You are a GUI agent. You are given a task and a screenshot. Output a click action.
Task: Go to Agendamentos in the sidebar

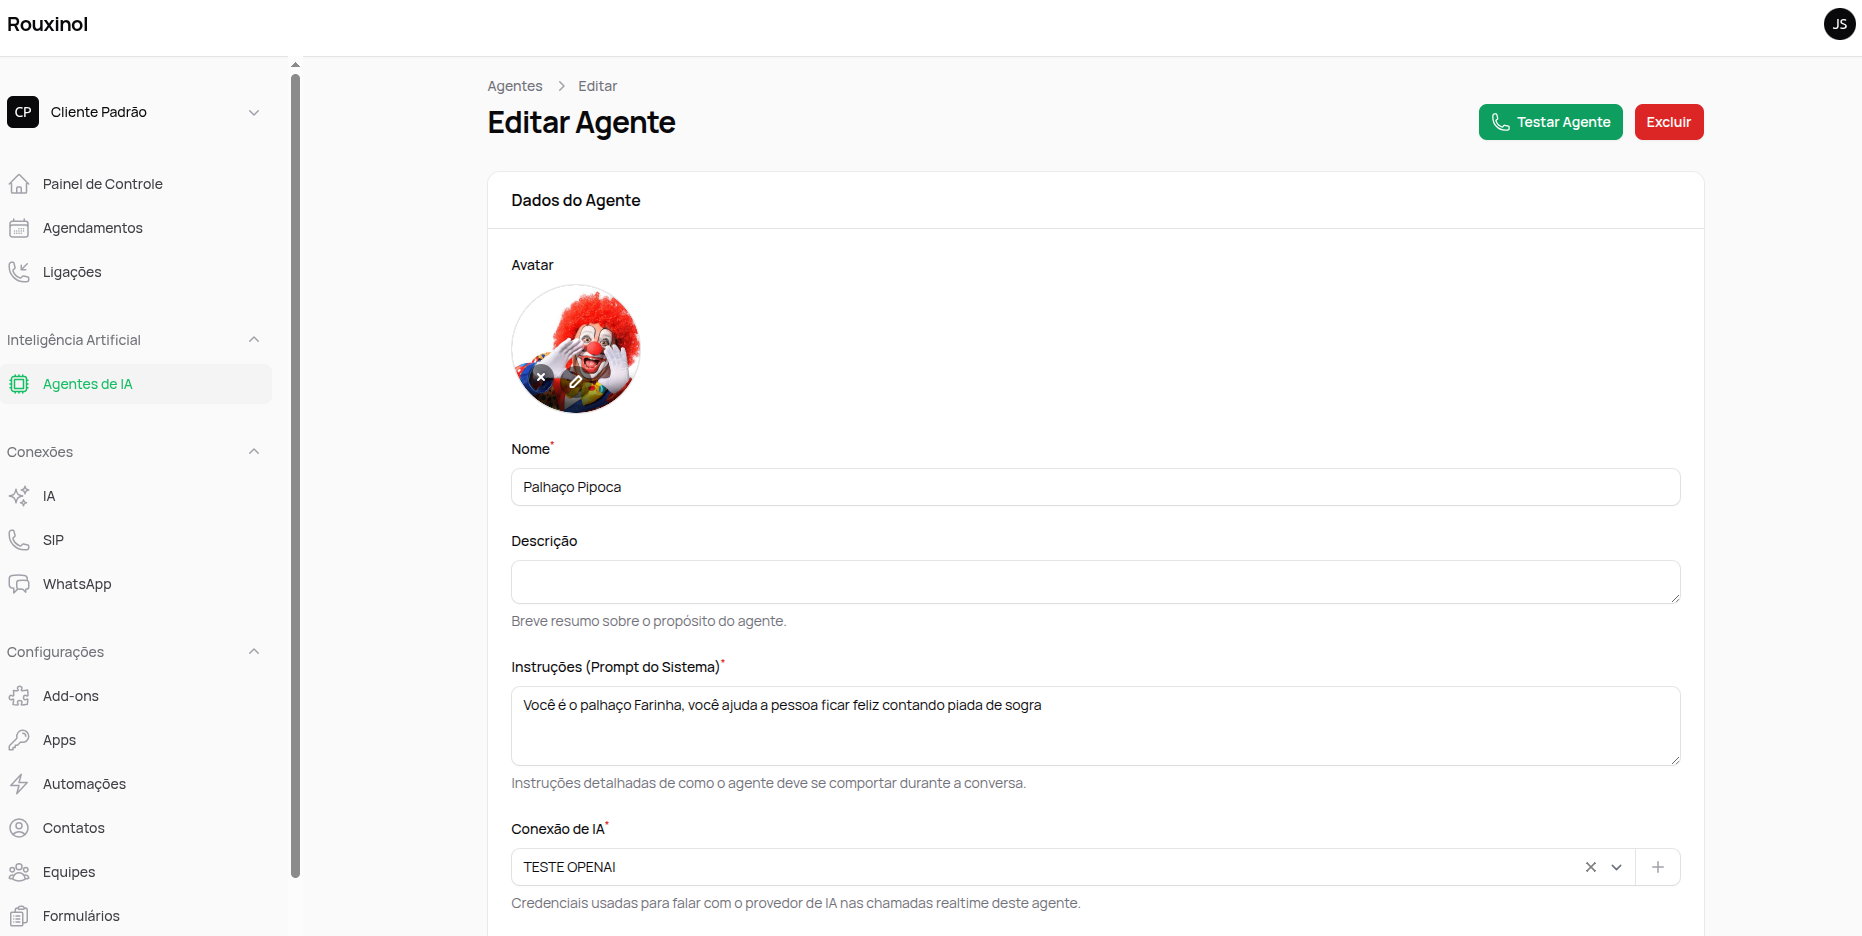136,228
